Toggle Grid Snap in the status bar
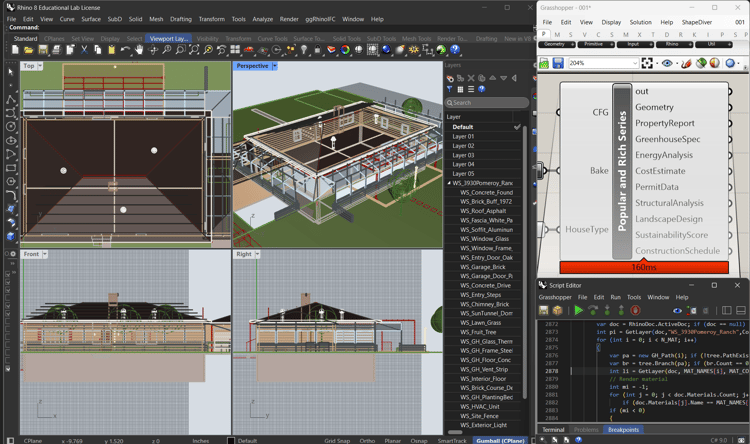The width and height of the screenshot is (750, 444). pyautogui.click(x=337, y=441)
